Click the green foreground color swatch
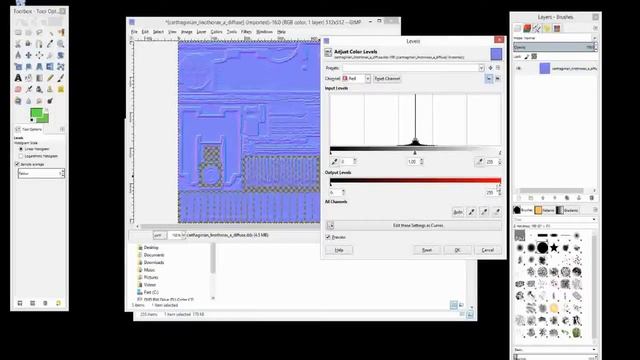Image resolution: width=640 pixels, height=360 pixels. (36, 113)
